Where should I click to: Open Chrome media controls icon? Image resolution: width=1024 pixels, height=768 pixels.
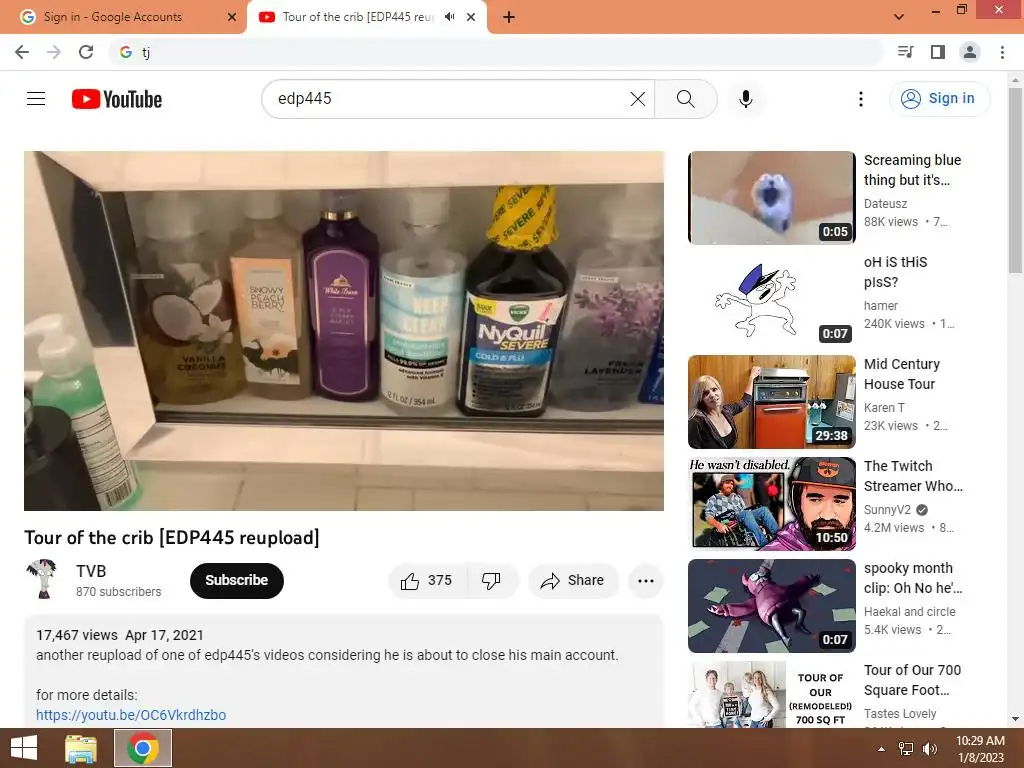[x=905, y=52]
